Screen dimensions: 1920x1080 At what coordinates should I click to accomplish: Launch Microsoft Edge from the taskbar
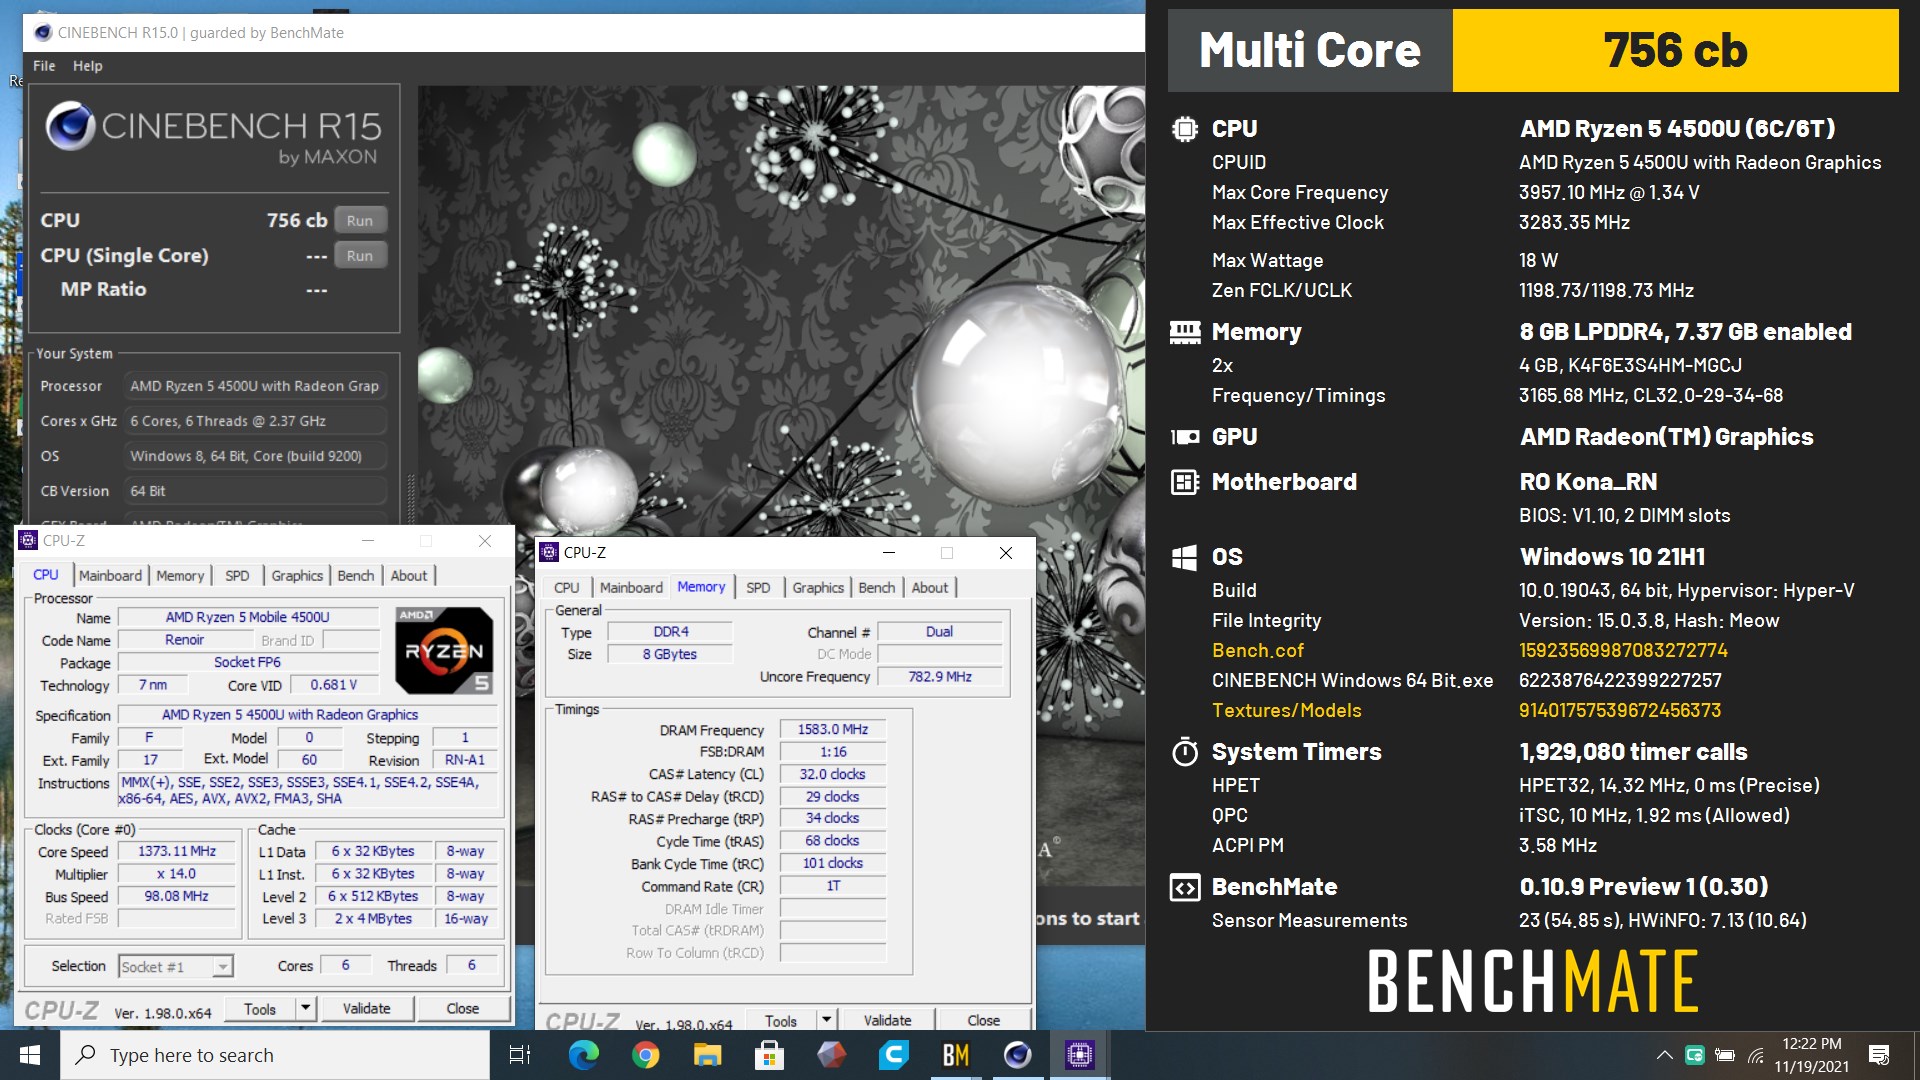tap(583, 1055)
